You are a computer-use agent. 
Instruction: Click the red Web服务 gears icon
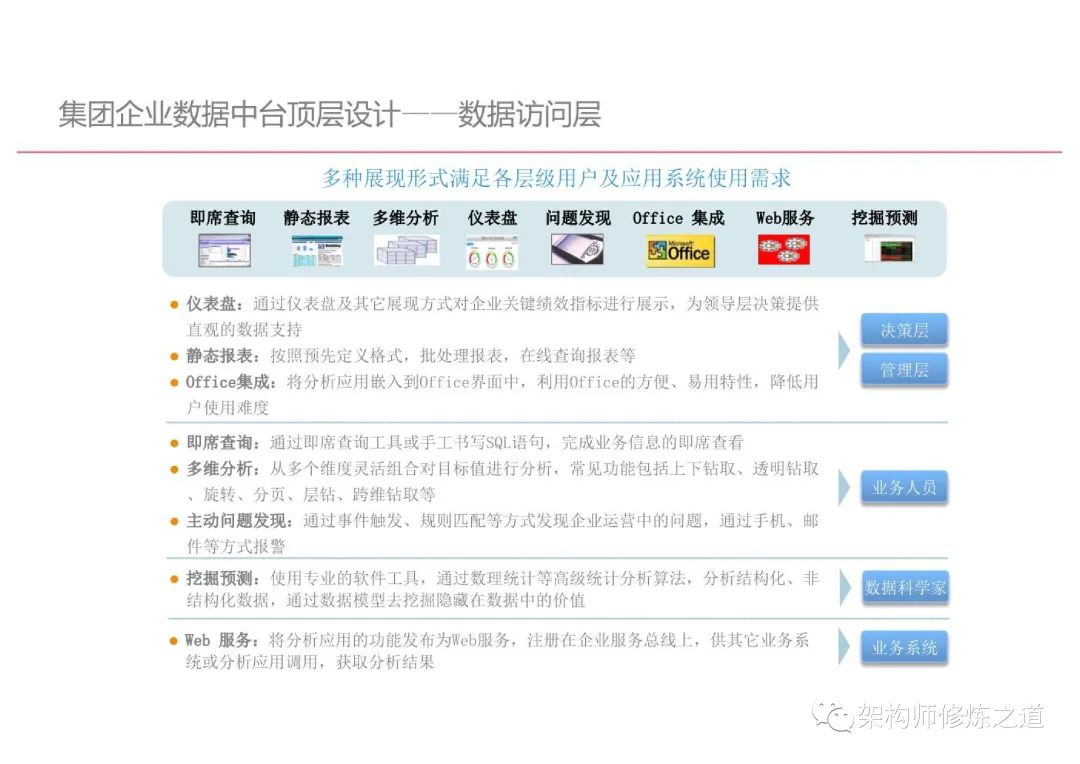(x=784, y=249)
